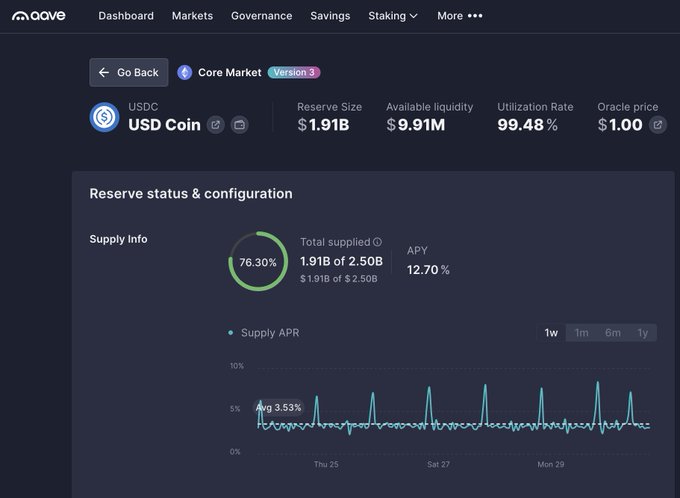Click the Utilization Rate 99.48% value
The image size is (680, 498).
point(527,125)
